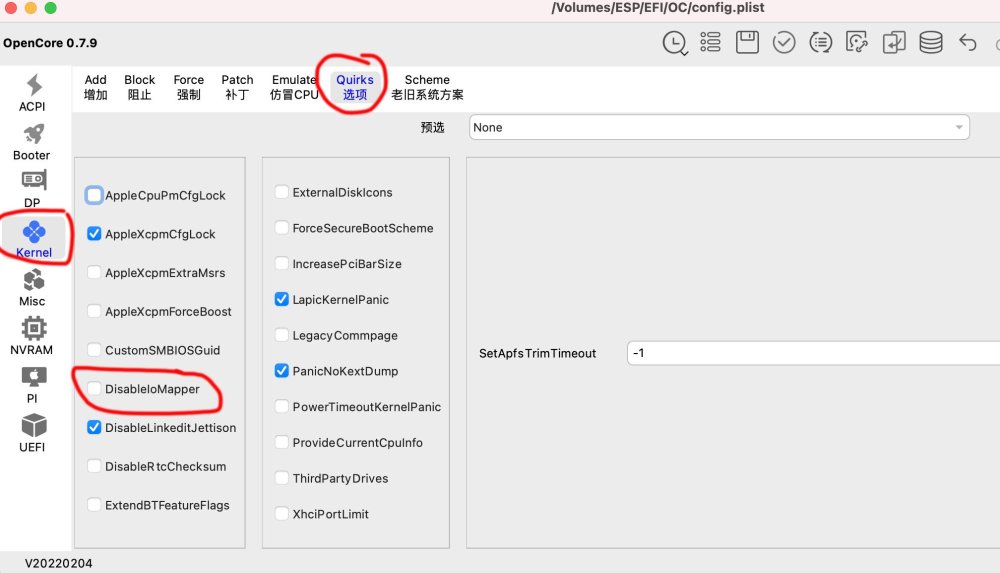This screenshot has width=1000, height=573.
Task: Switch to the Emulate CPU tab
Action: tap(294, 87)
